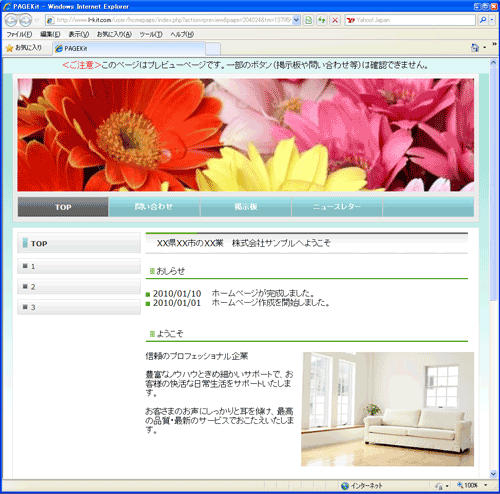Click the living room sofa photo

point(387,409)
